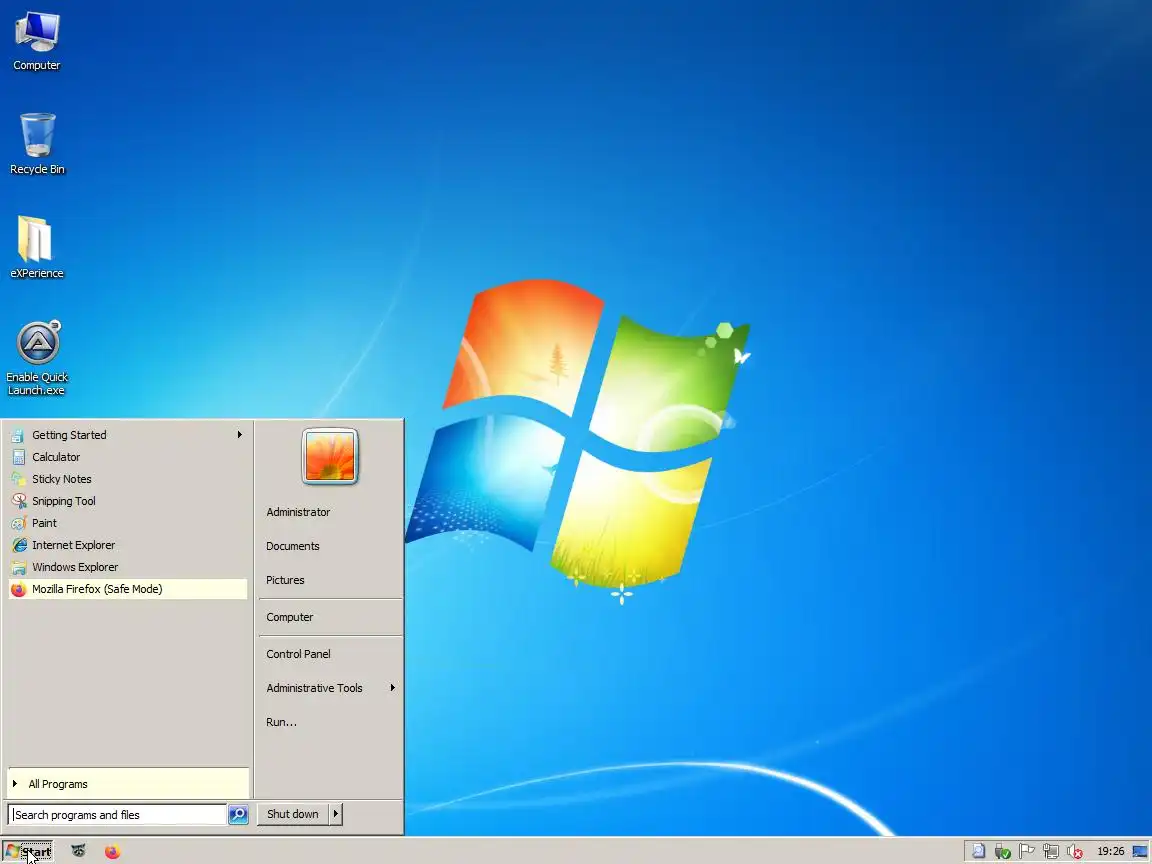Open shutdown options arrow
This screenshot has width=1152, height=864.
[336, 814]
